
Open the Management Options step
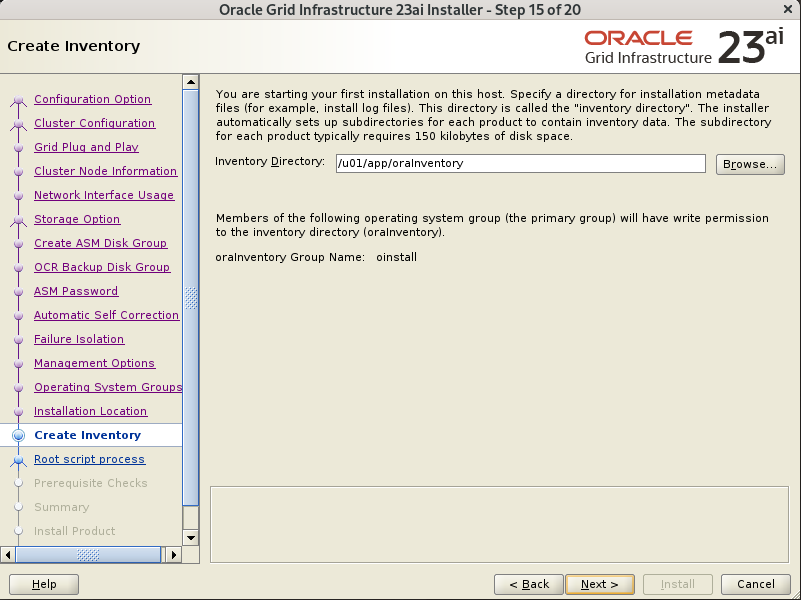(95, 363)
